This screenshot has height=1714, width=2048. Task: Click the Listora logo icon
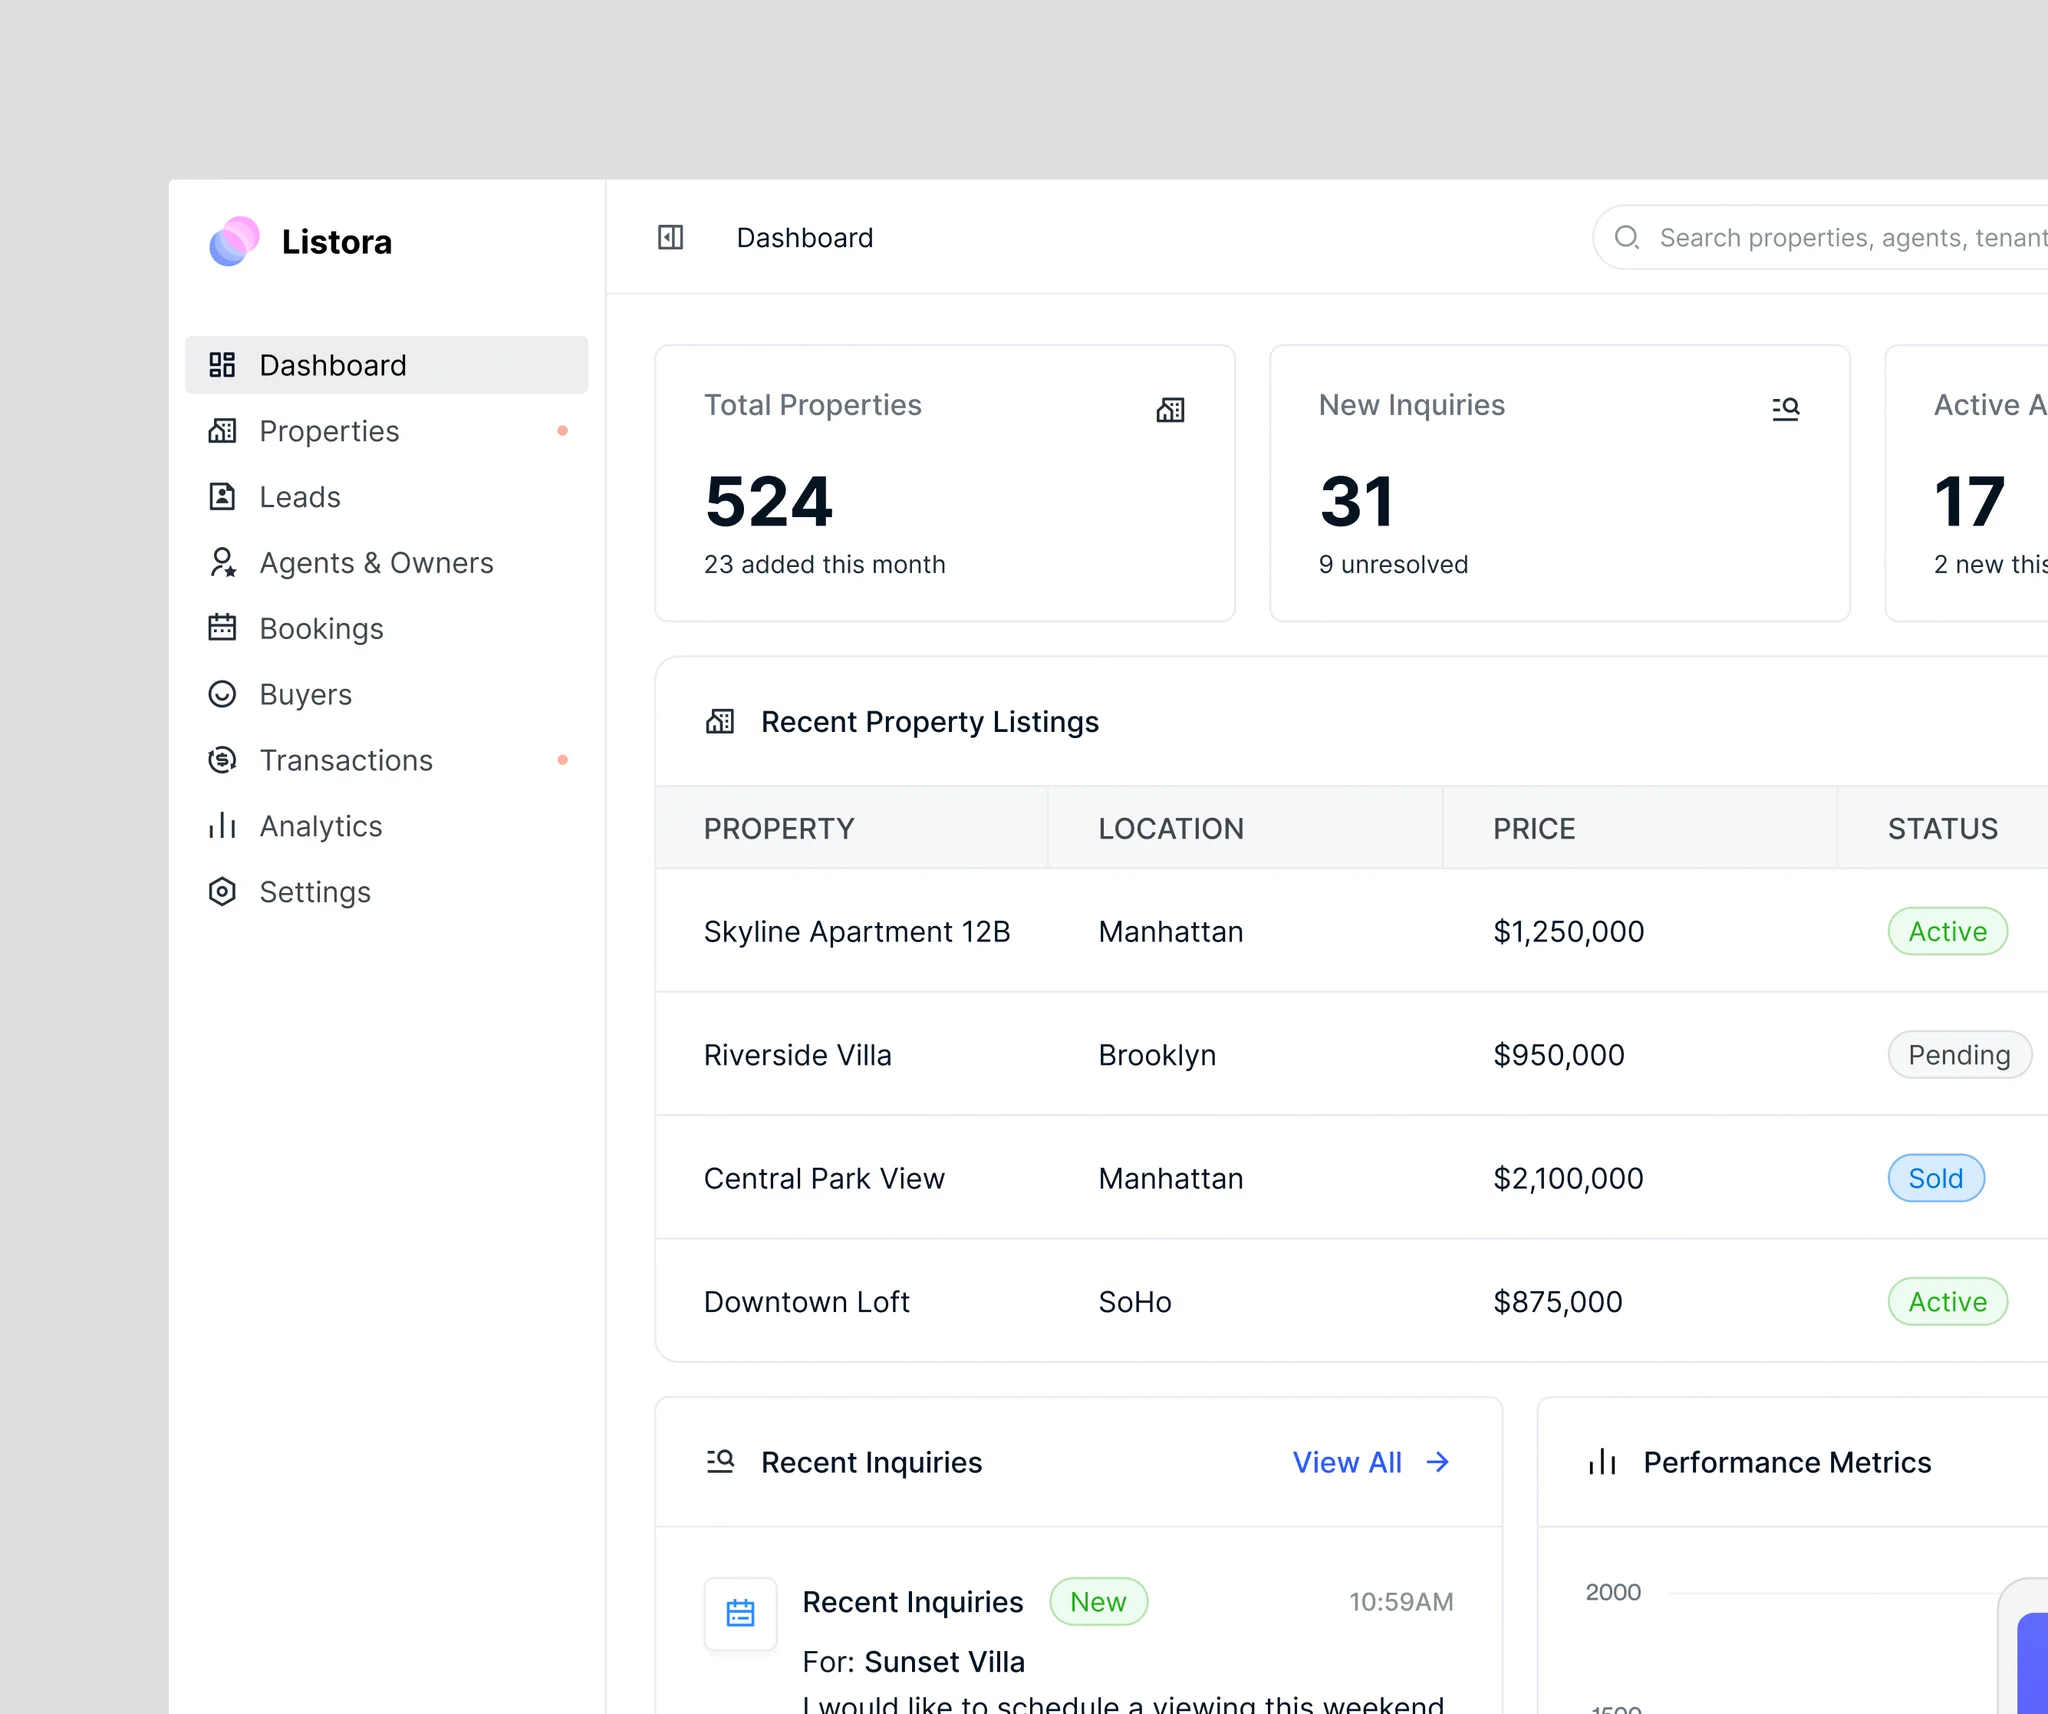[234, 241]
